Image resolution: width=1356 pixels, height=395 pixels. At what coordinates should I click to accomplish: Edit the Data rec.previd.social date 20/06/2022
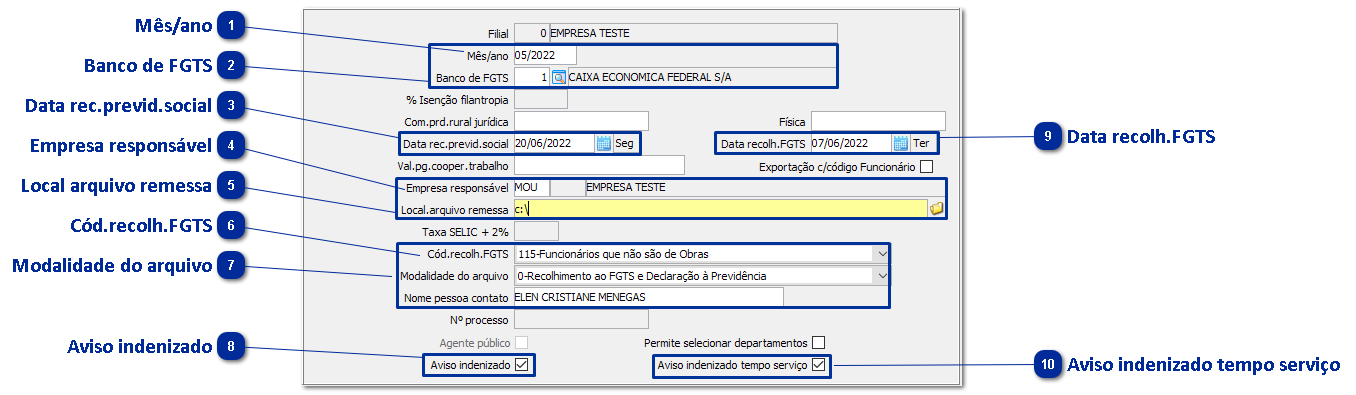coord(553,144)
